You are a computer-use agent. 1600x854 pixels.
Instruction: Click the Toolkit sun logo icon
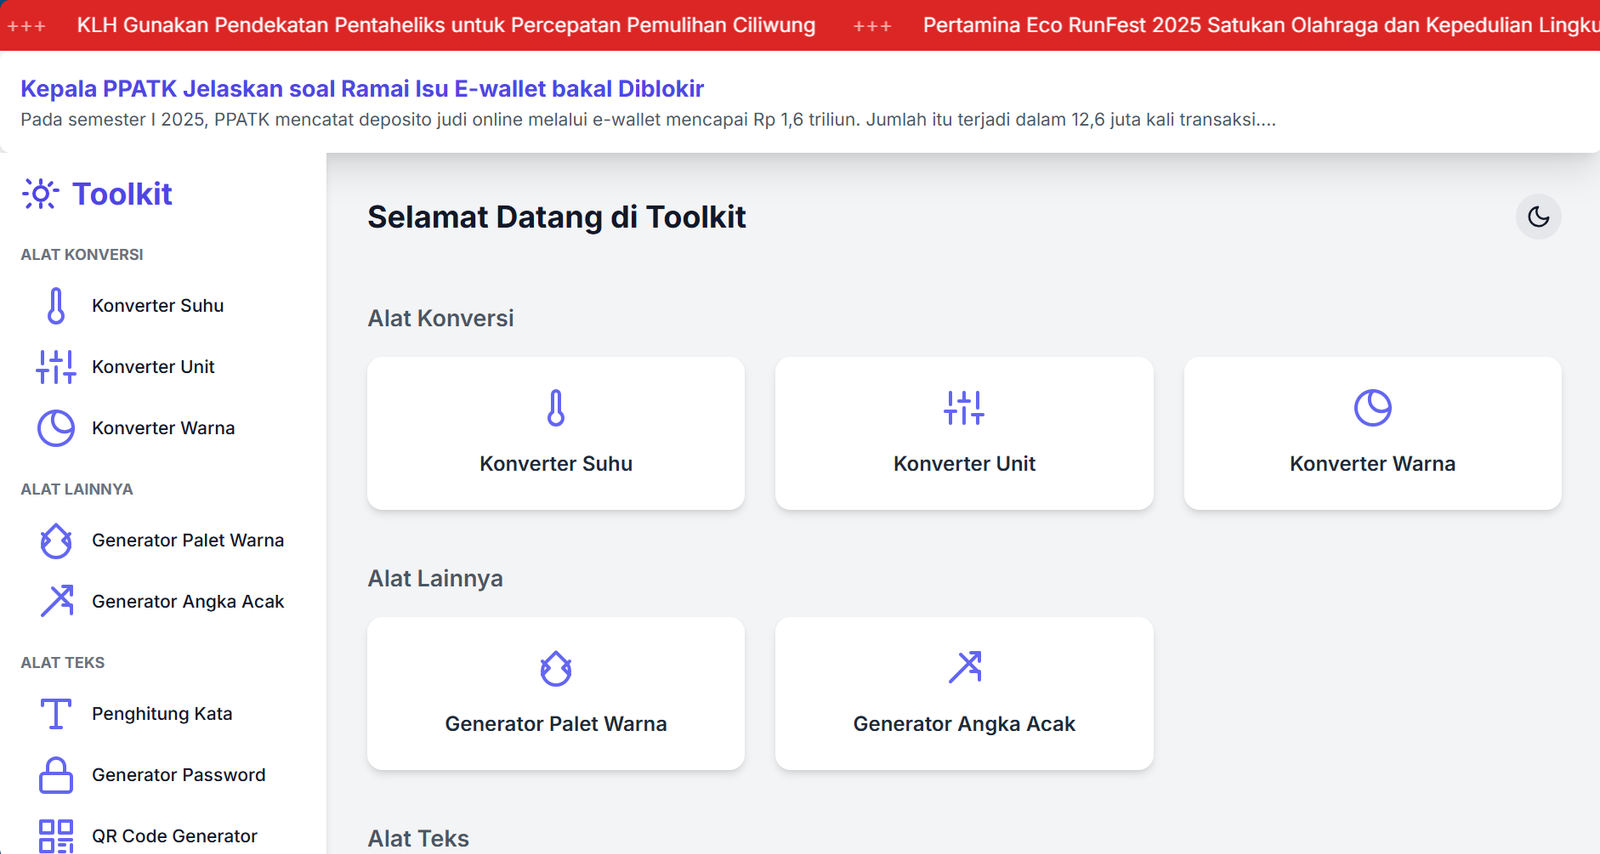[40, 194]
